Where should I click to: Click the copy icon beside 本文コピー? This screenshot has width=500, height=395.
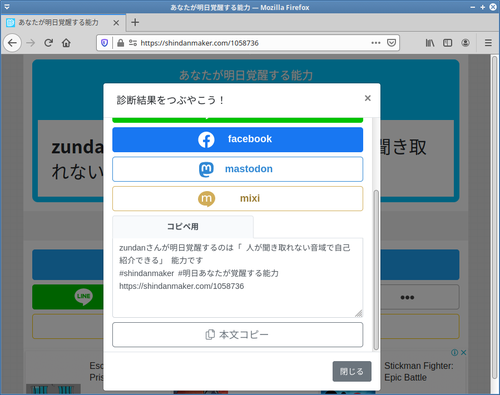pyautogui.click(x=210, y=335)
